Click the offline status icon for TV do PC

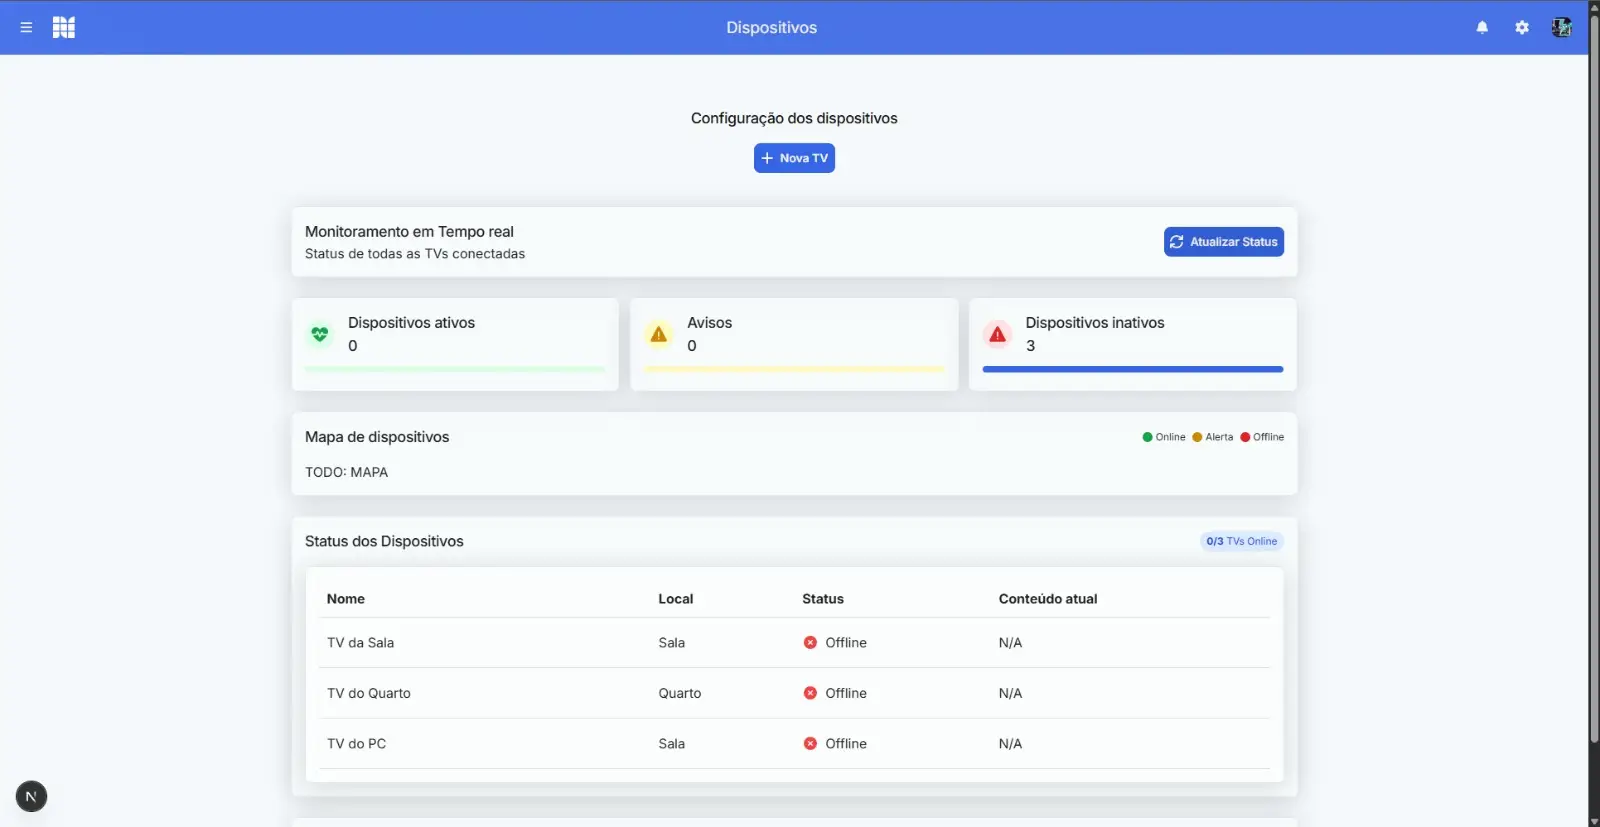[x=810, y=744]
